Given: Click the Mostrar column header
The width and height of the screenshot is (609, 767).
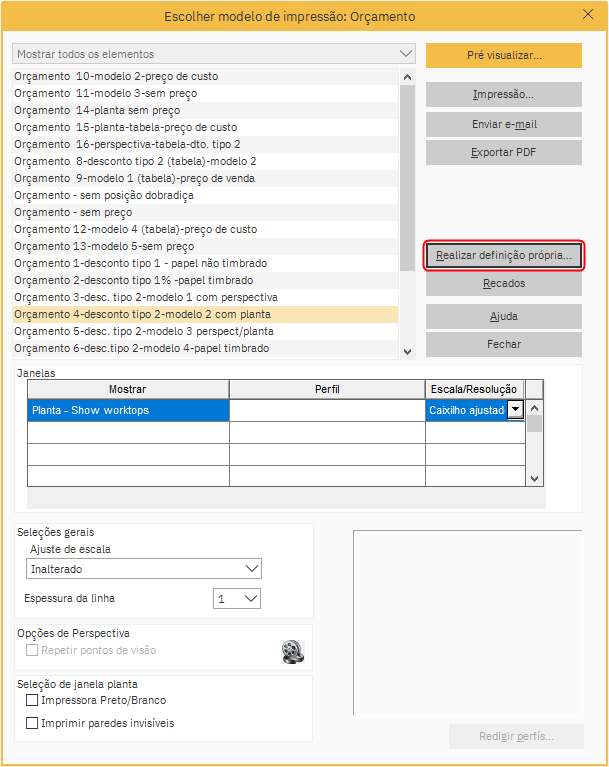Looking at the screenshot, I should [128, 389].
